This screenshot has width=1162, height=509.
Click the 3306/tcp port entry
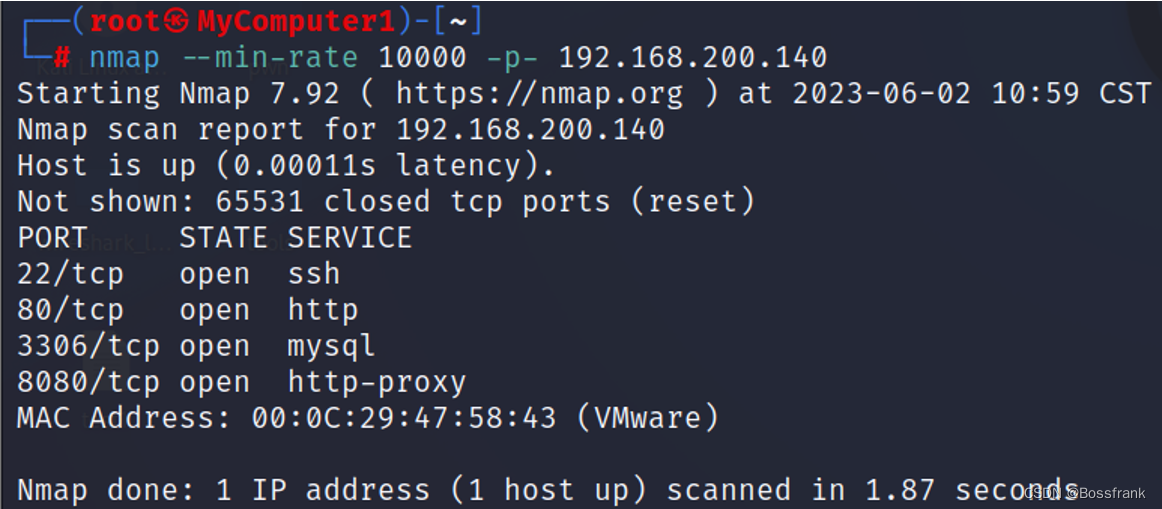(x=88, y=347)
